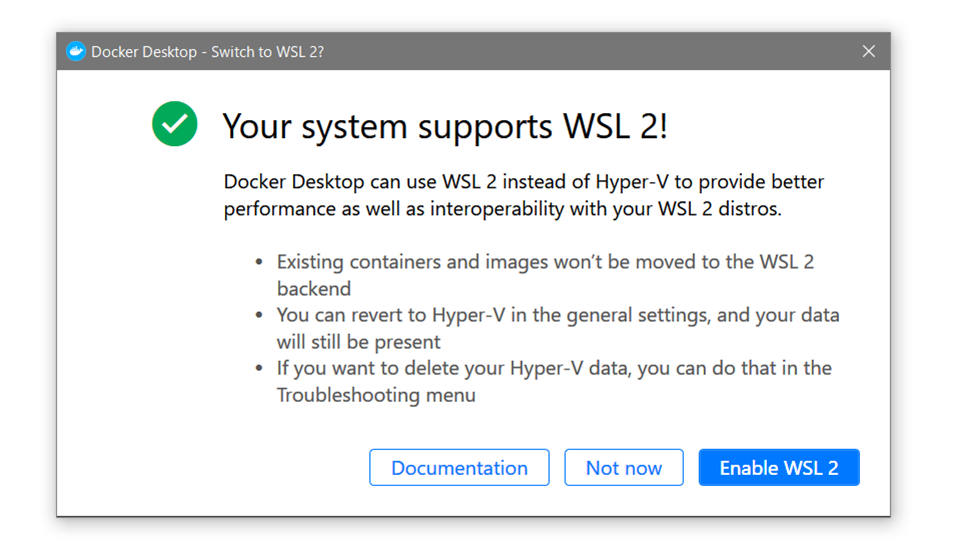This screenshot has height=558, width=964.
Task: Click the 'performance as well as interoperability' line
Action: (502, 209)
